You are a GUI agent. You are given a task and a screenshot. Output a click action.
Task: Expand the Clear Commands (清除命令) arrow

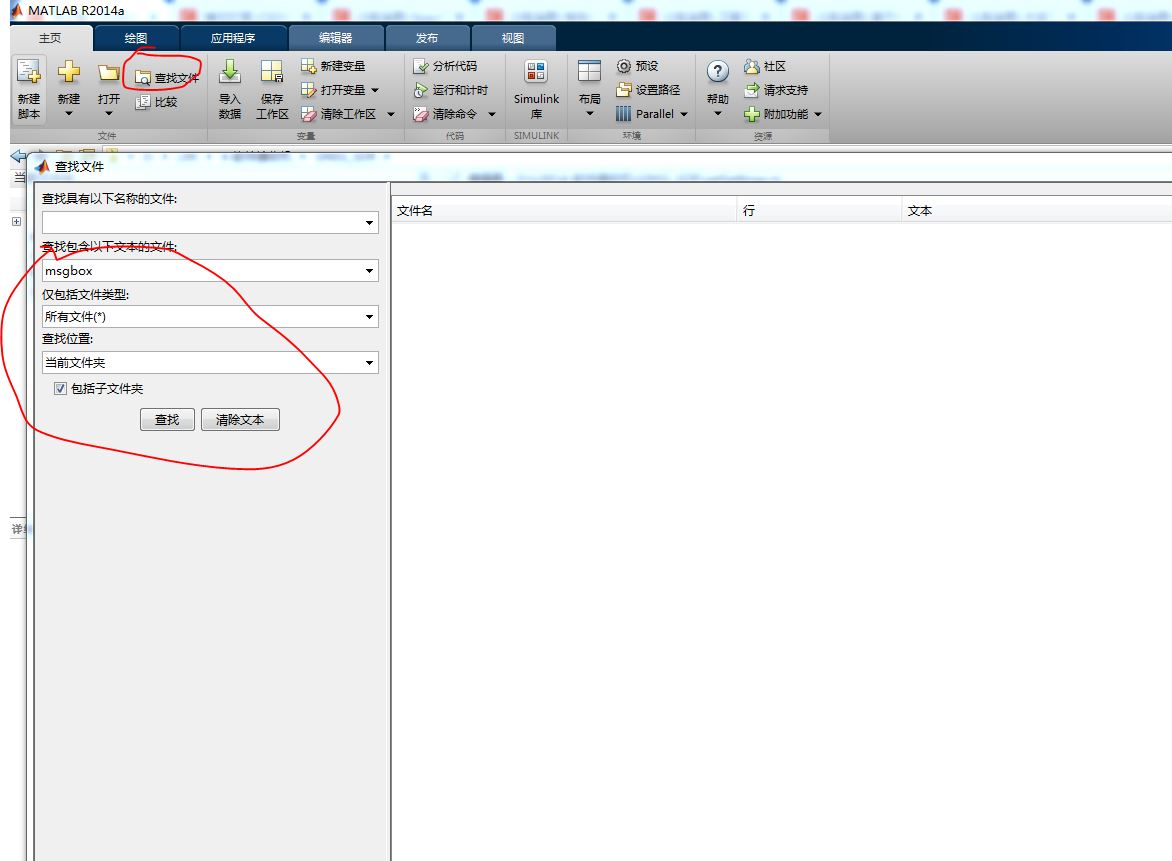pyautogui.click(x=492, y=114)
